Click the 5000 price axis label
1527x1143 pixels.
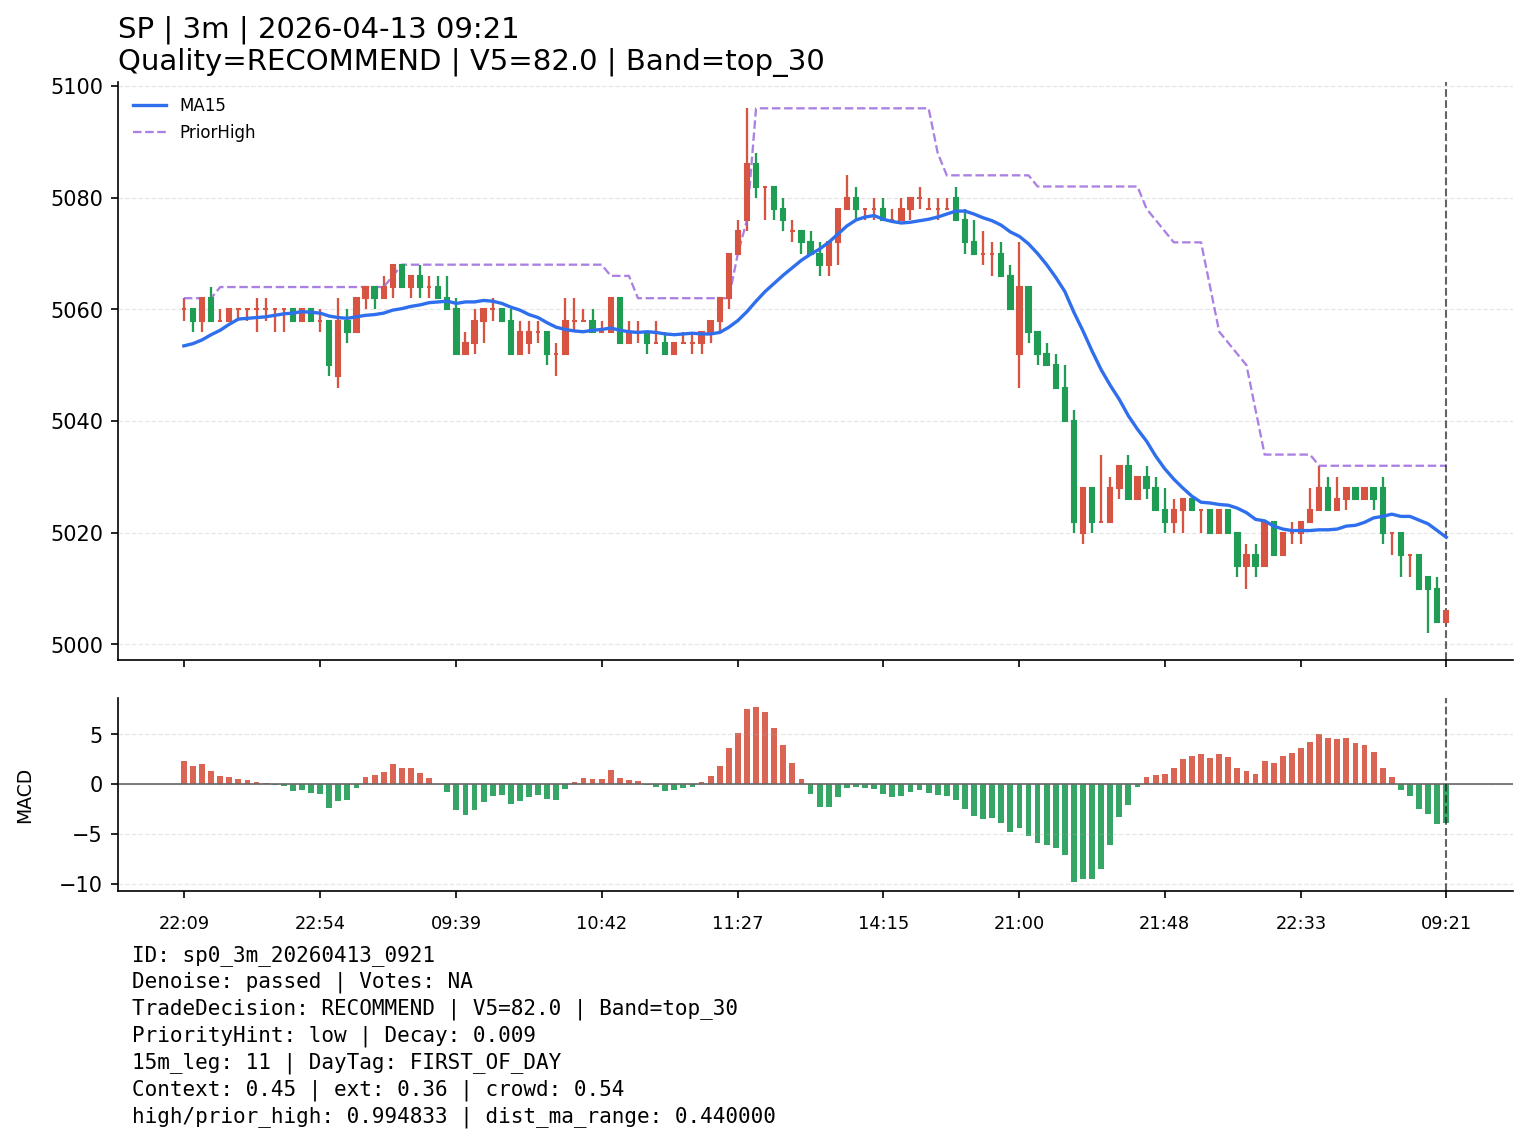[77, 645]
